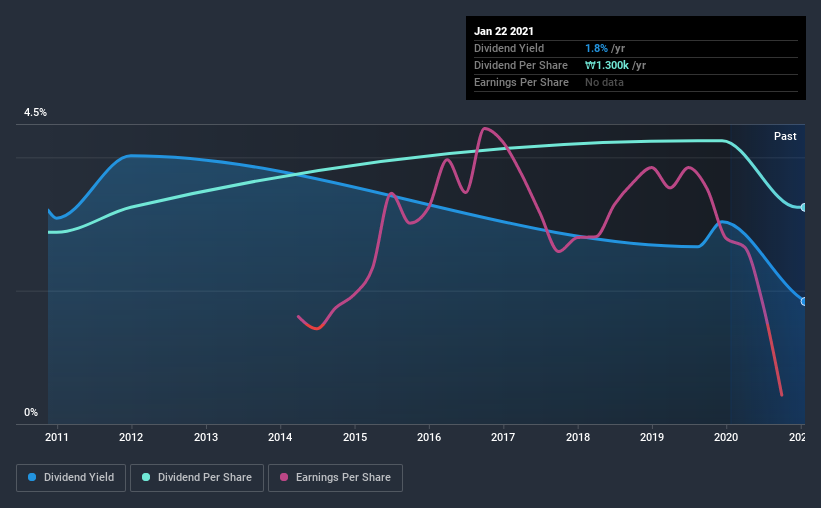Viewport: 821px width, 508px height.
Task: Click the teal Dividend Per Share legend dot
Action: click(146, 477)
